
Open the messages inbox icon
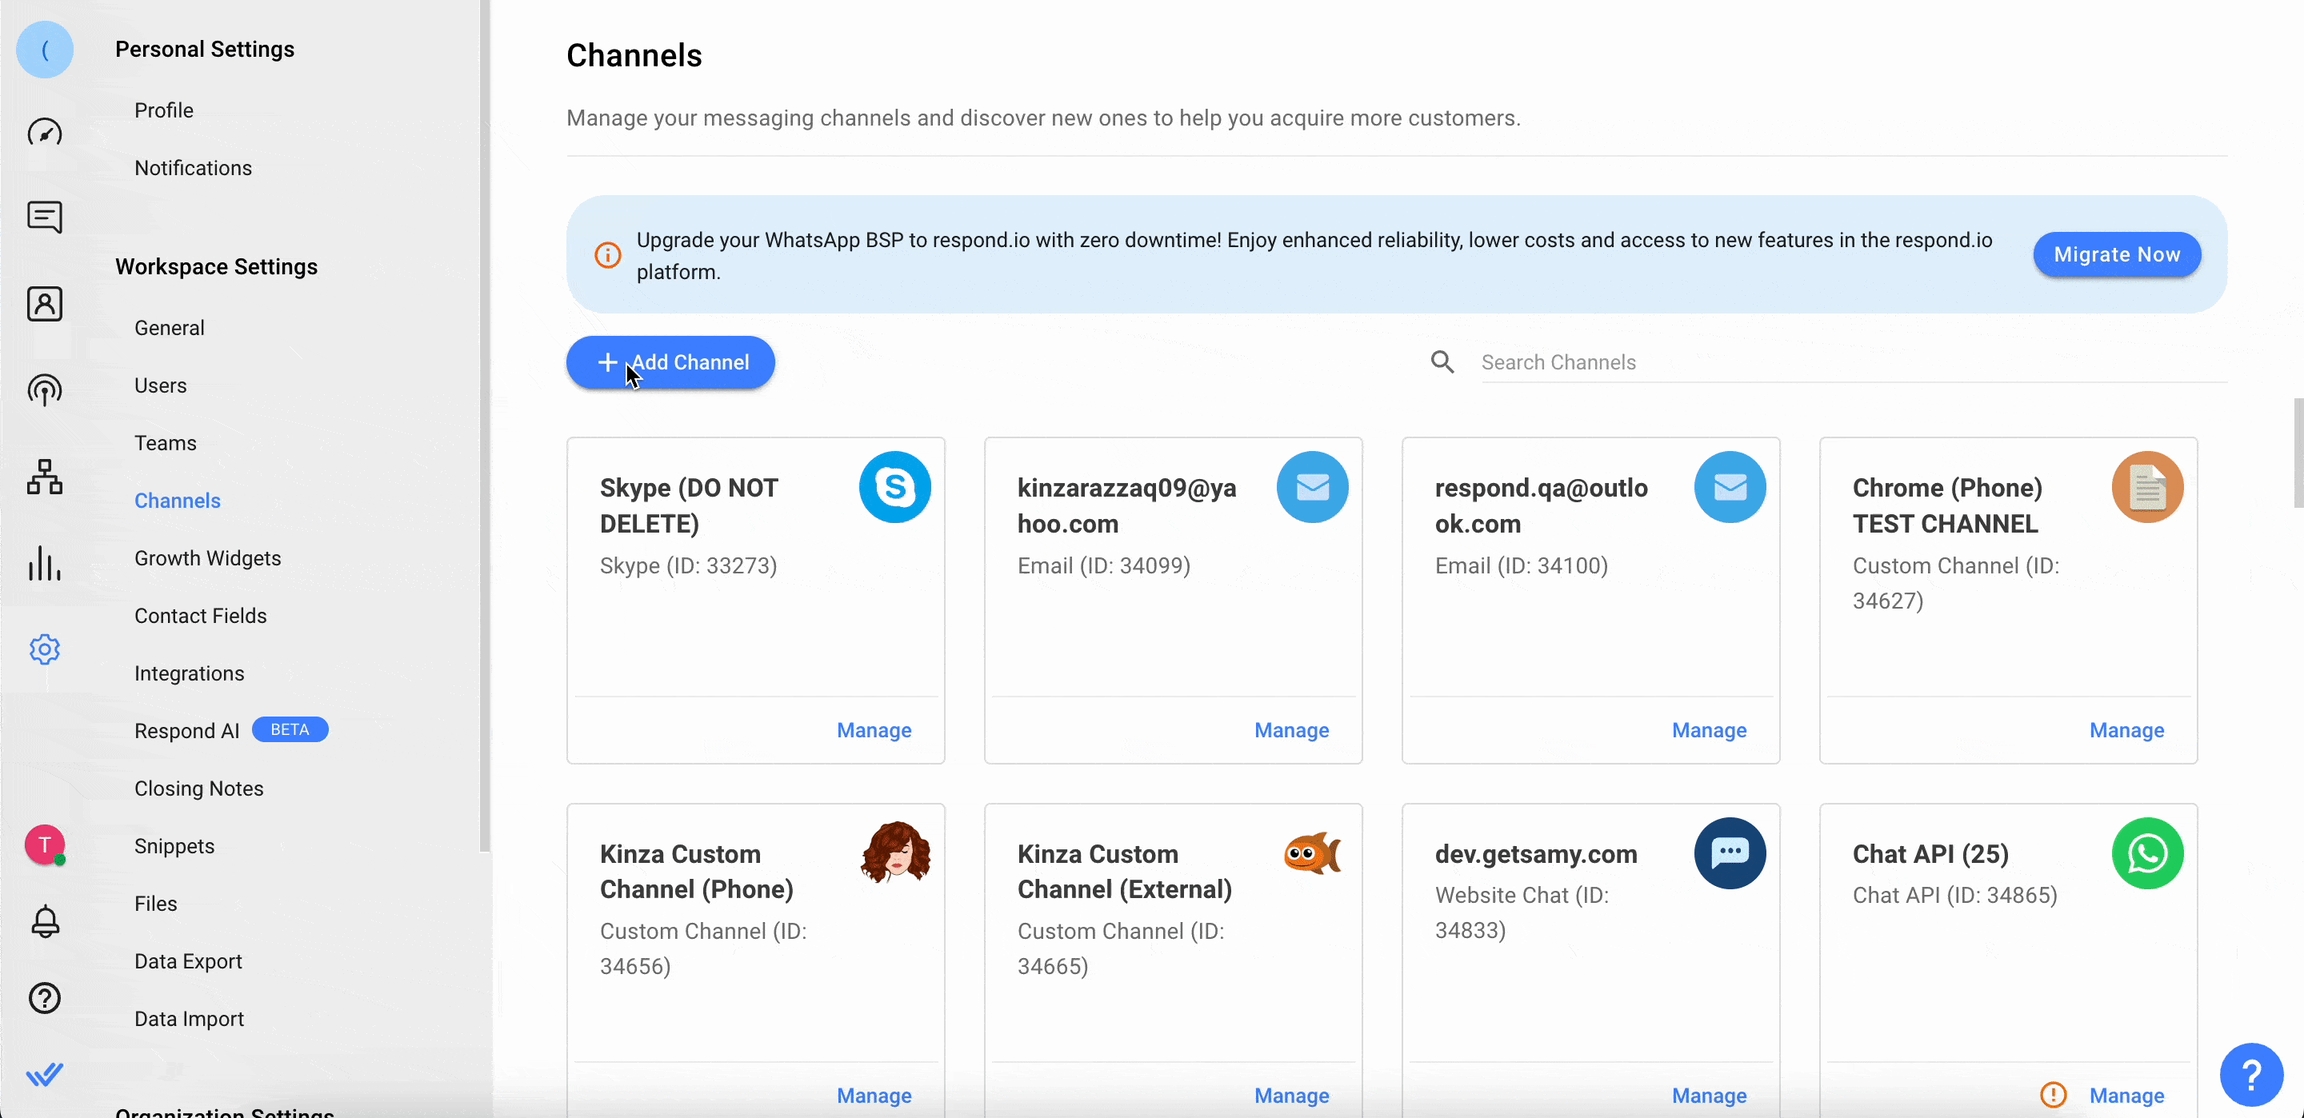click(x=44, y=217)
